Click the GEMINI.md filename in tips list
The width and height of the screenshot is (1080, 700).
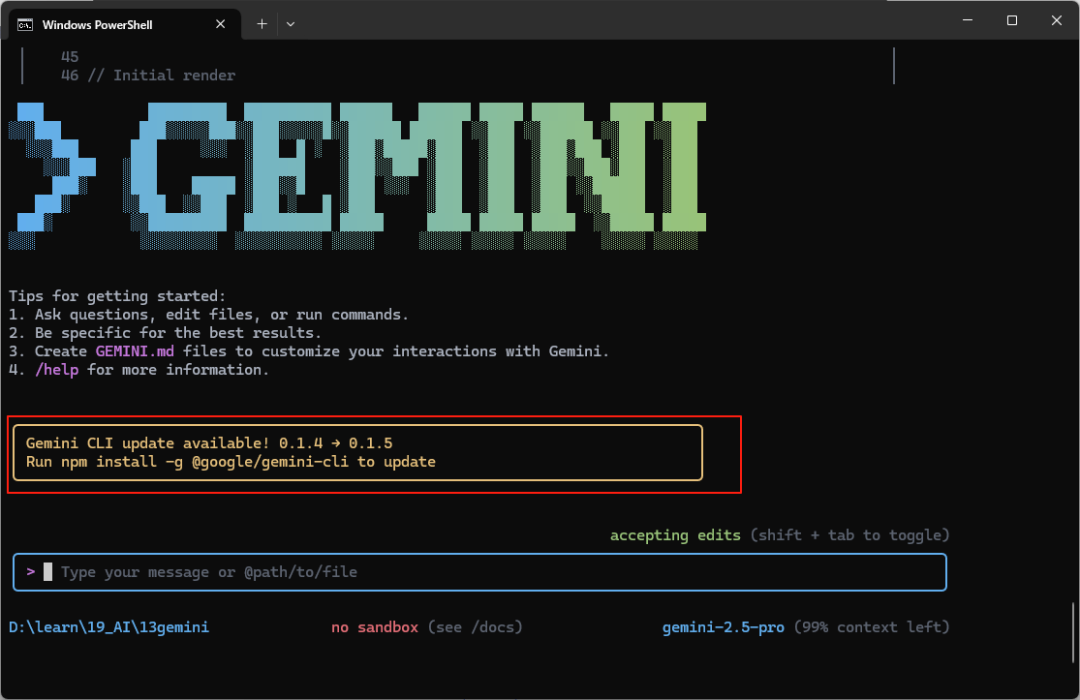click(x=135, y=351)
